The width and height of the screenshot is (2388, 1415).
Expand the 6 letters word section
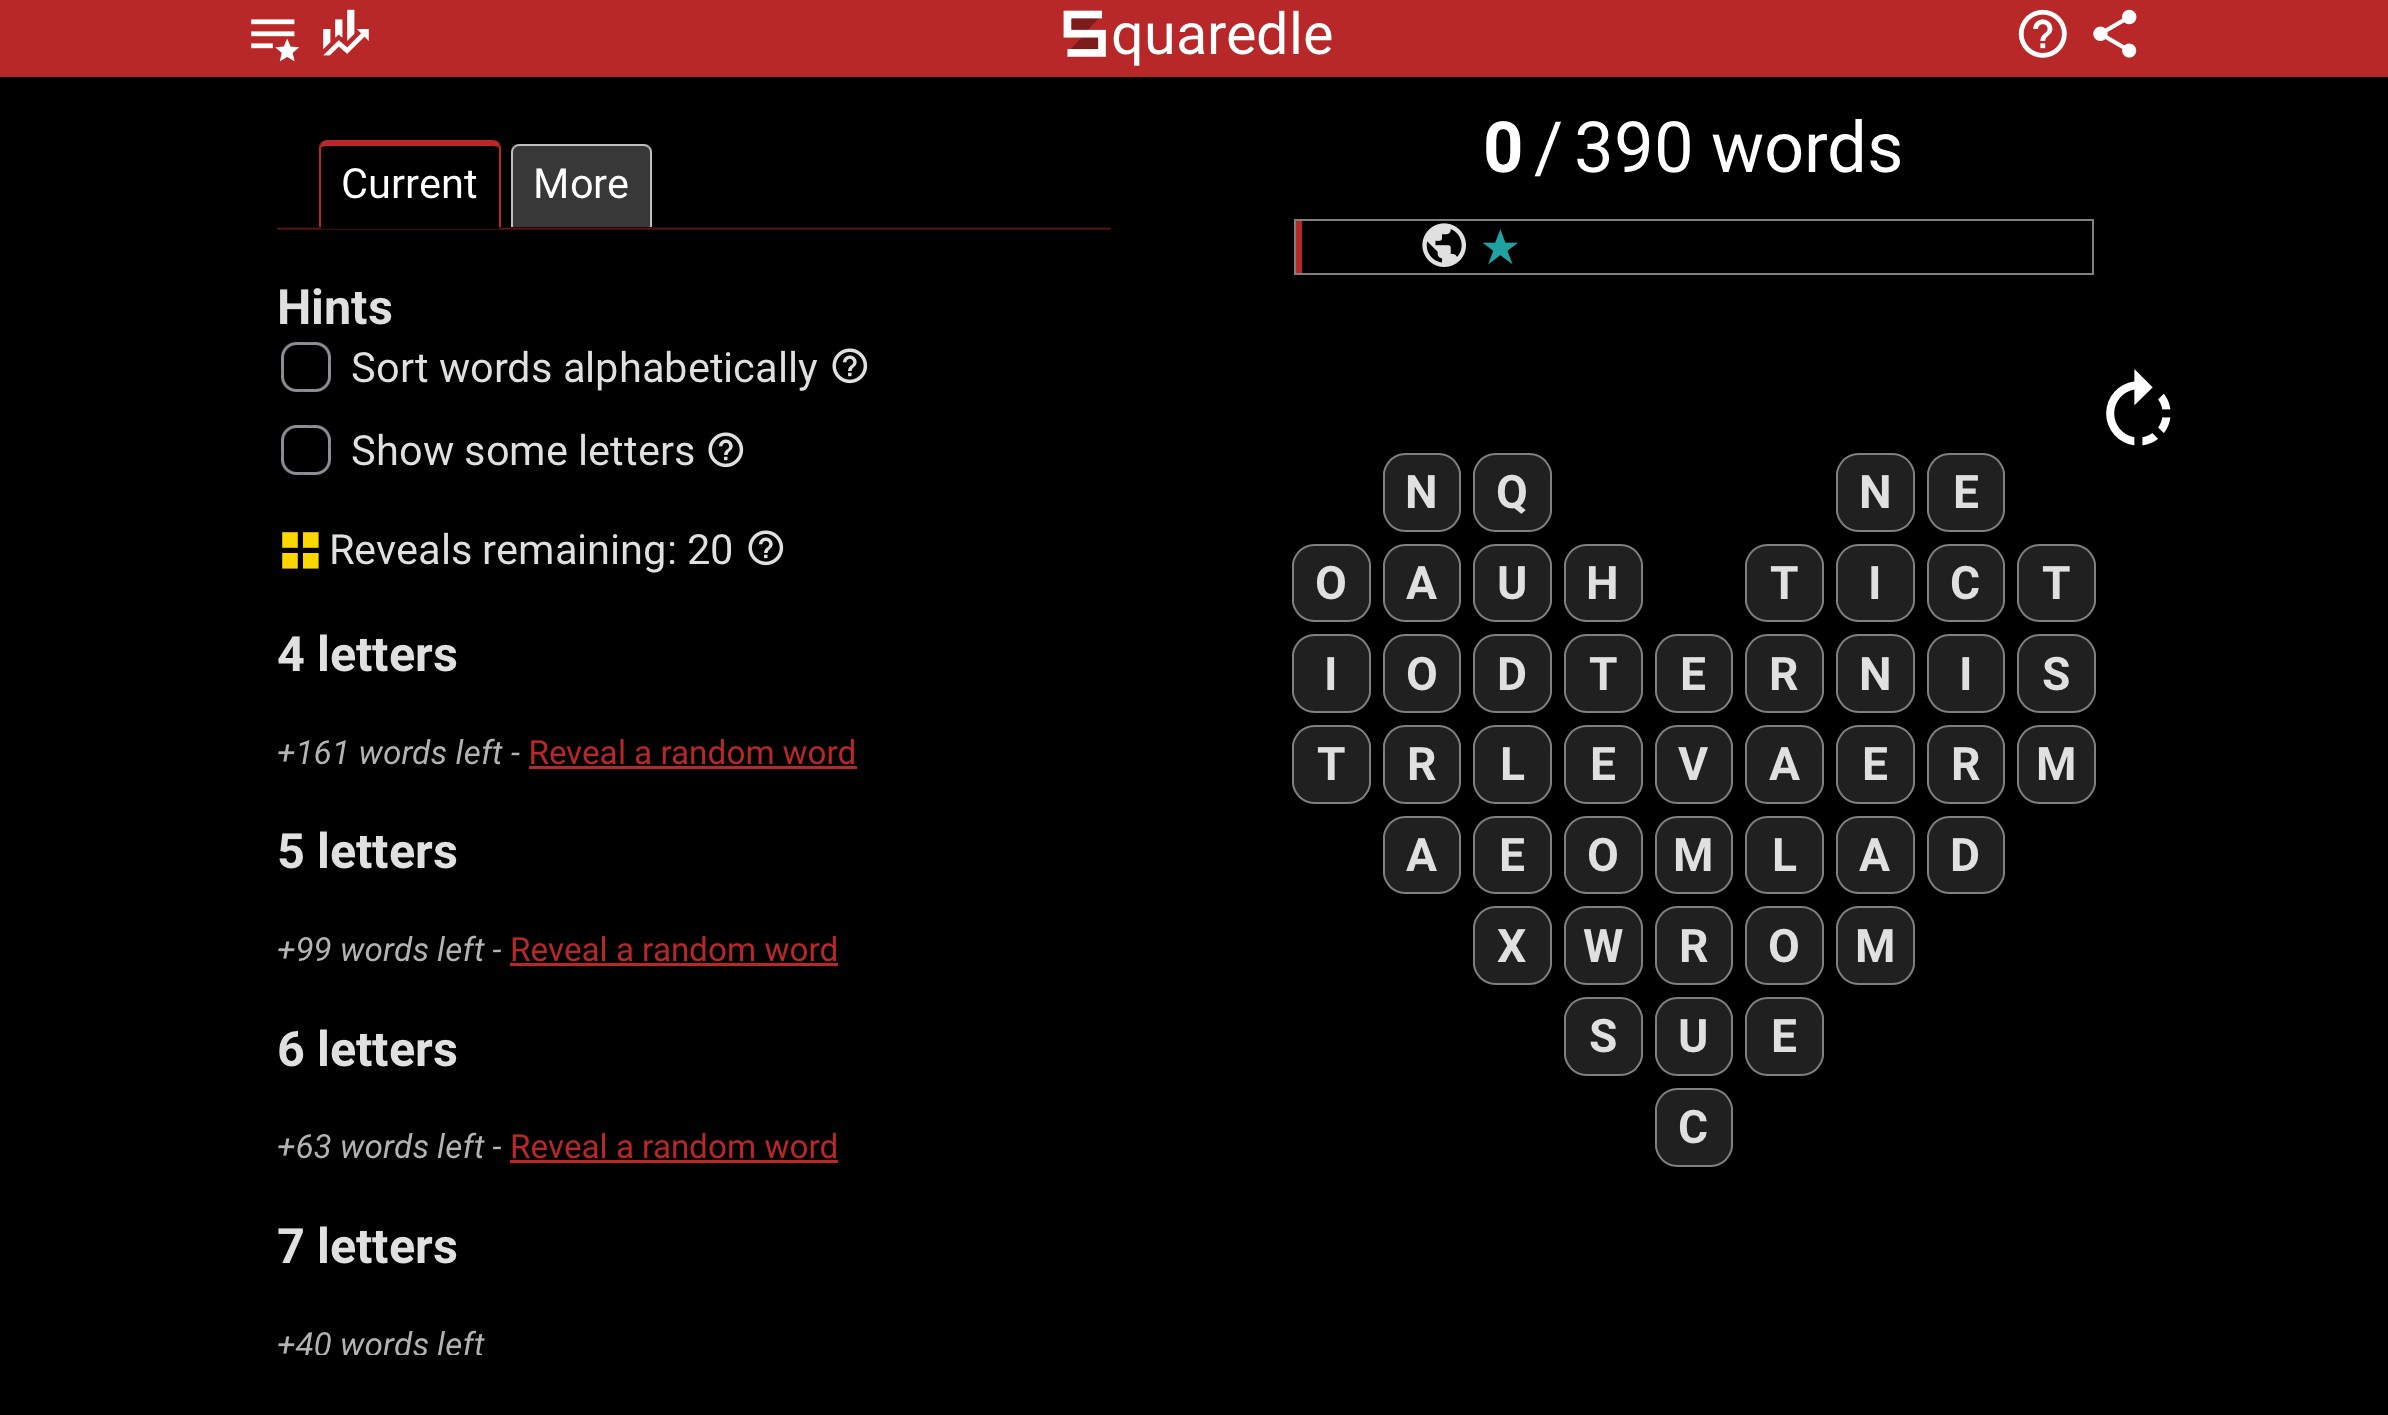coord(369,1048)
